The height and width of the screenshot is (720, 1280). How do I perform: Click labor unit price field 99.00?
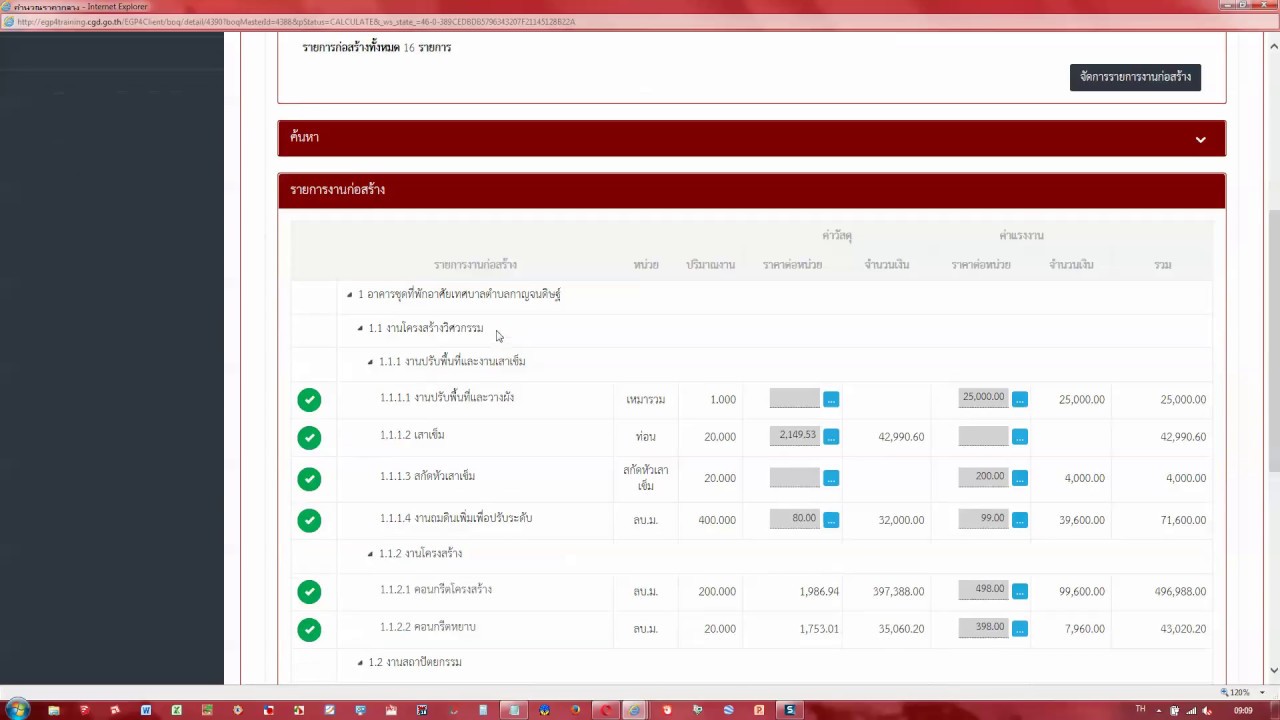click(x=983, y=519)
